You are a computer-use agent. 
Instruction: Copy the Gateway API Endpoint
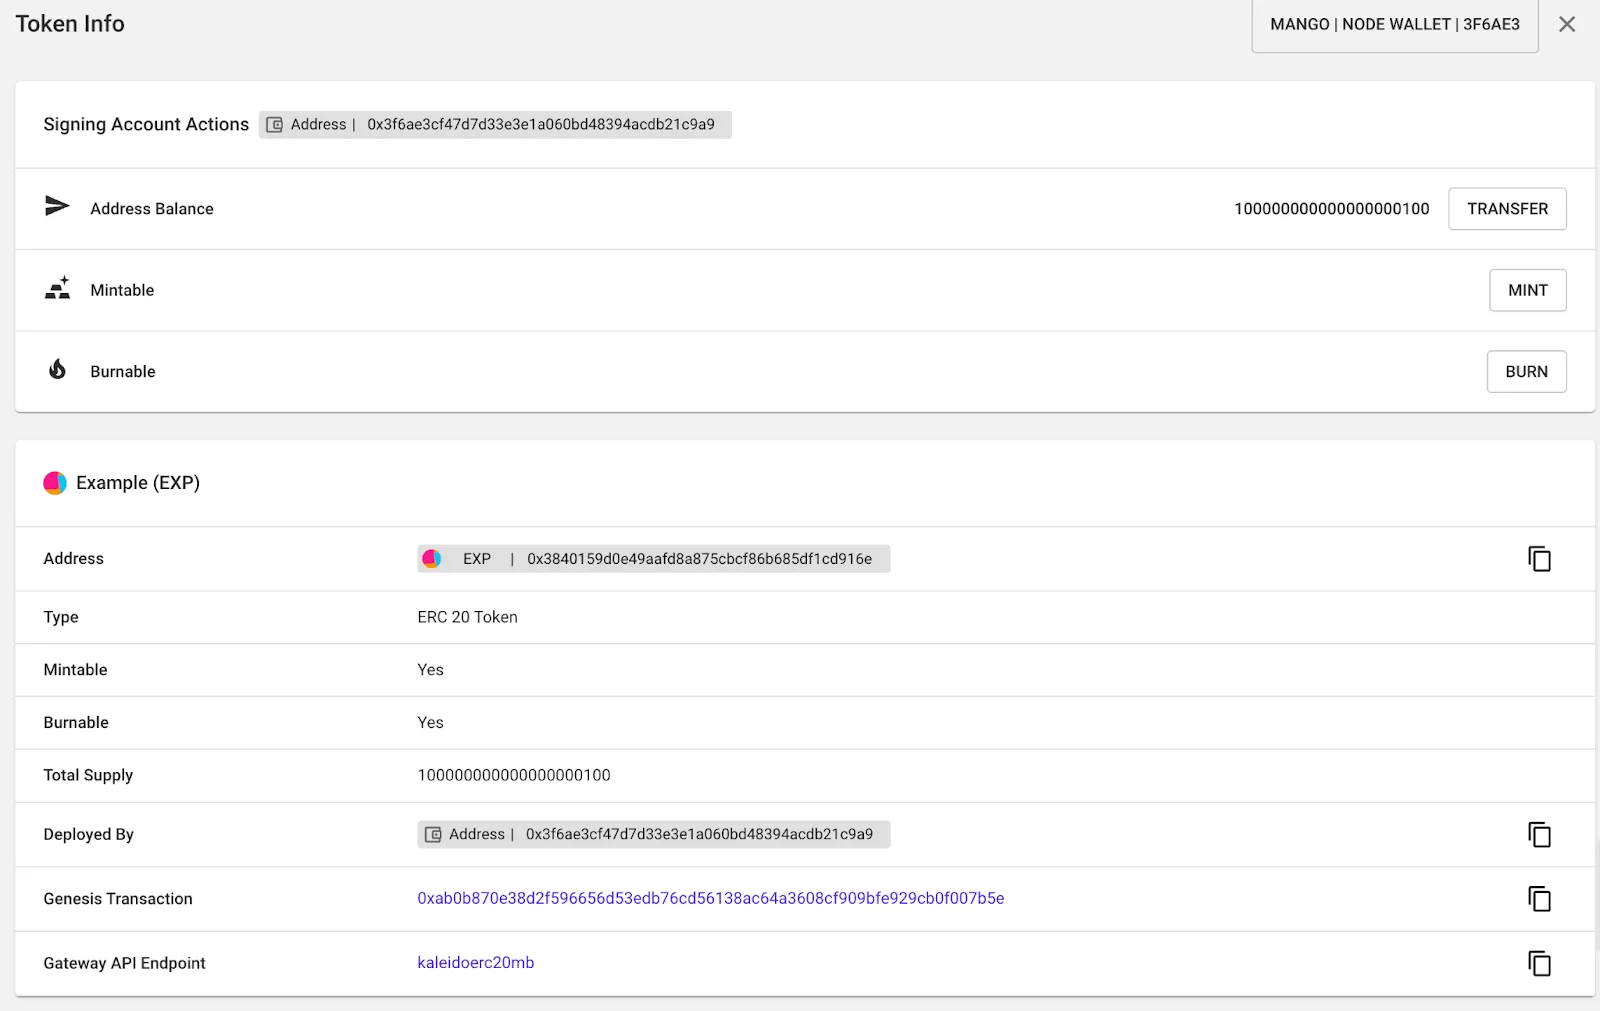click(1540, 963)
